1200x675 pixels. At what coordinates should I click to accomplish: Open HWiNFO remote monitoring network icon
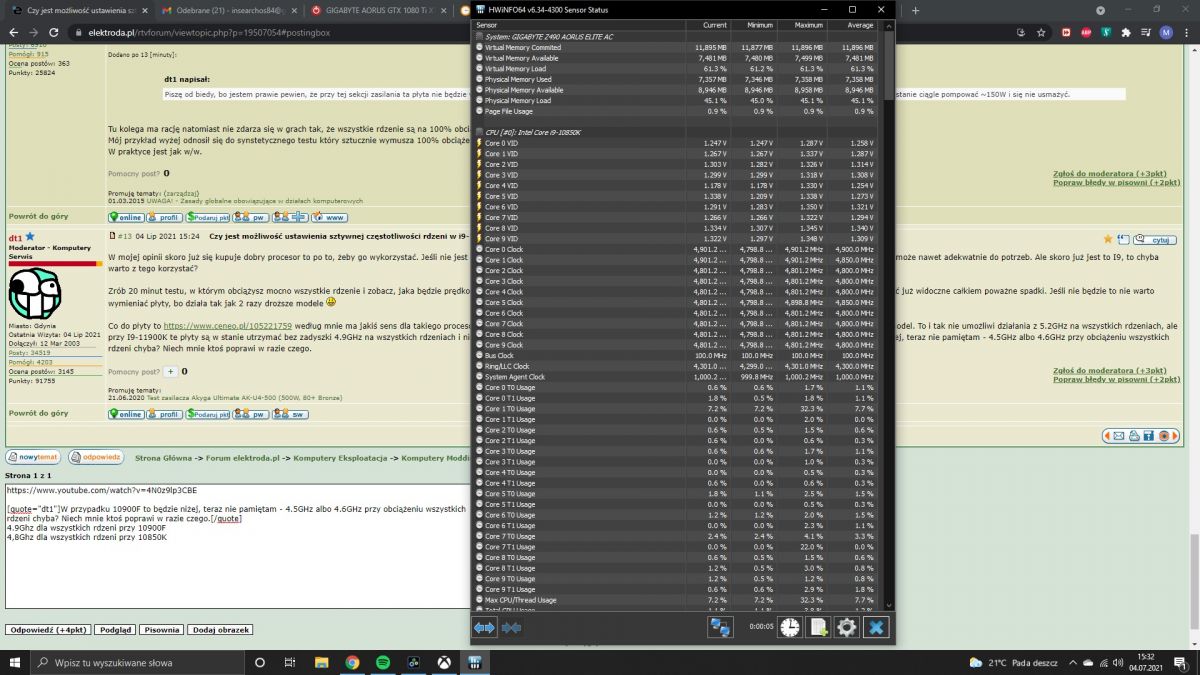pos(720,627)
